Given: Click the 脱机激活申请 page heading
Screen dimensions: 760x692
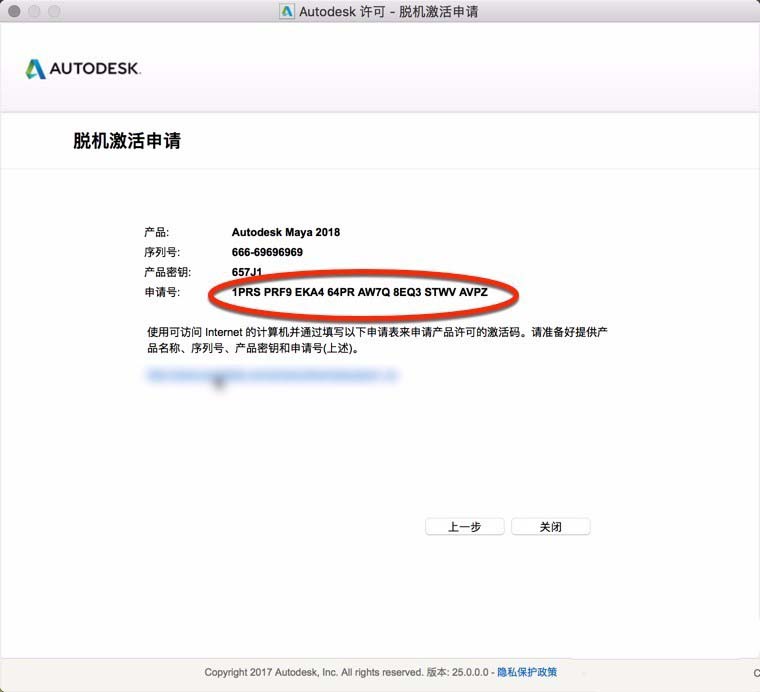Looking at the screenshot, I should (127, 141).
